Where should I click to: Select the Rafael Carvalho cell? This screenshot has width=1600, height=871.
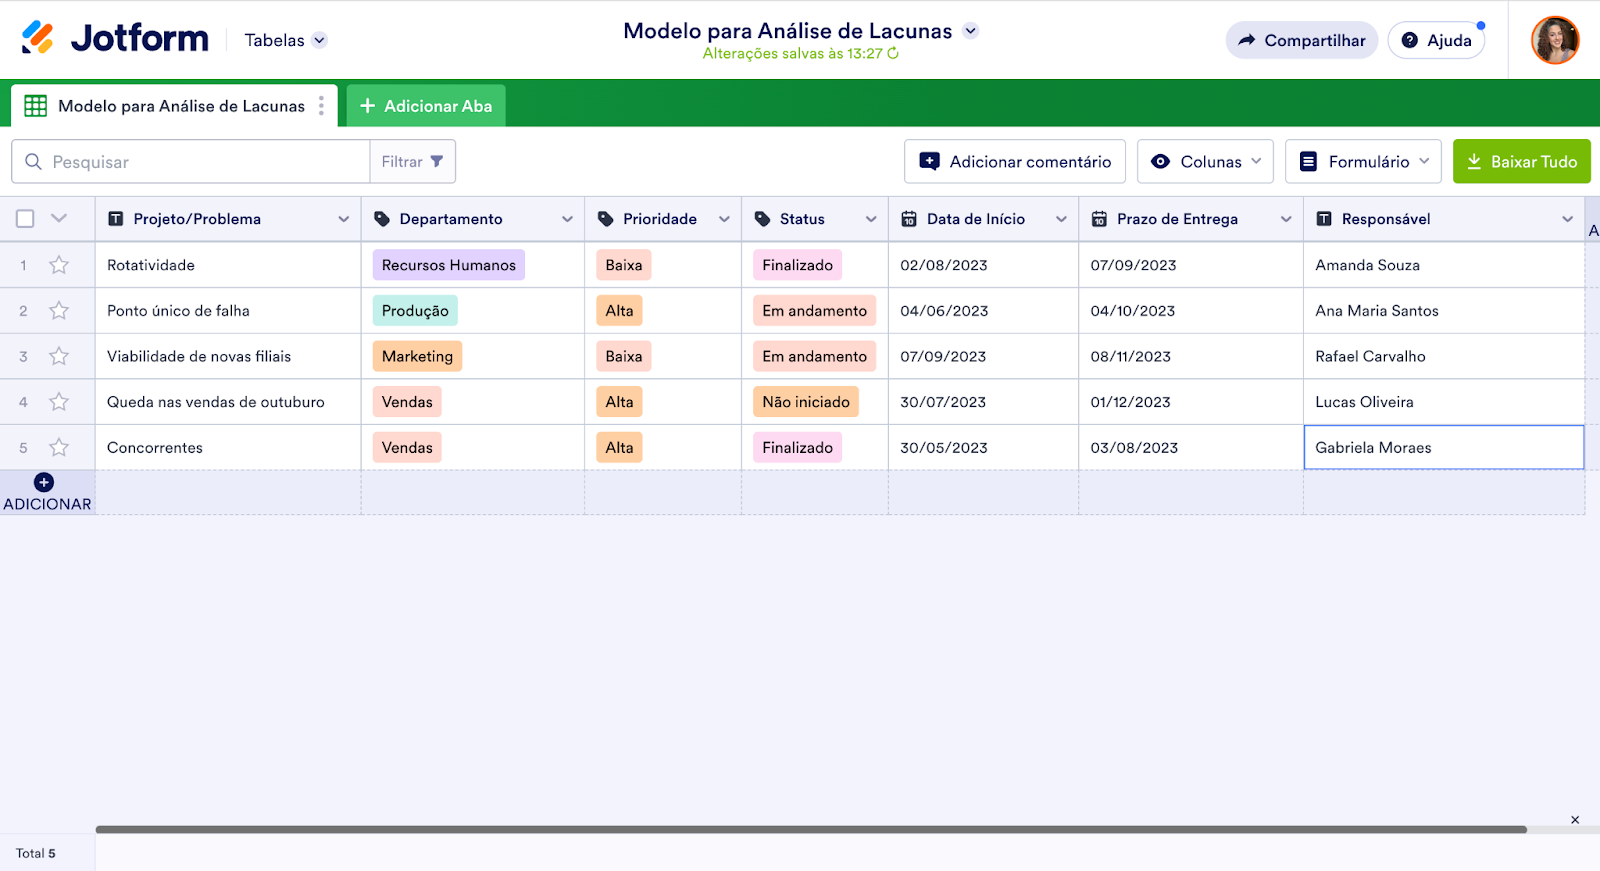coord(1444,356)
